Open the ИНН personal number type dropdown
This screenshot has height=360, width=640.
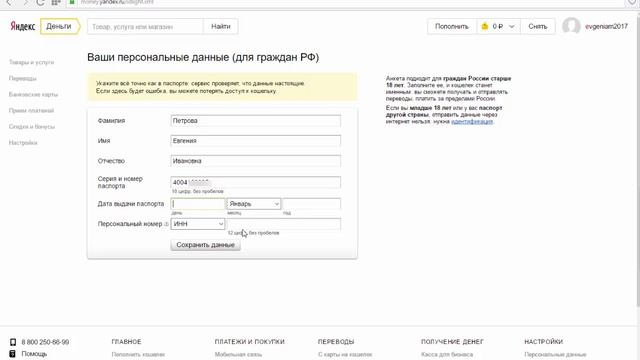point(198,224)
